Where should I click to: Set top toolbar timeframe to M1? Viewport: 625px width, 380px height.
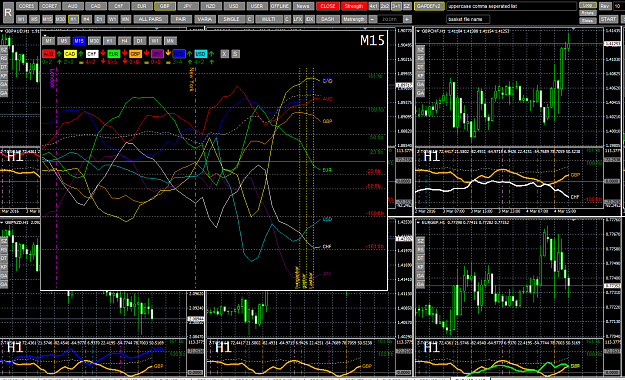coord(22,19)
